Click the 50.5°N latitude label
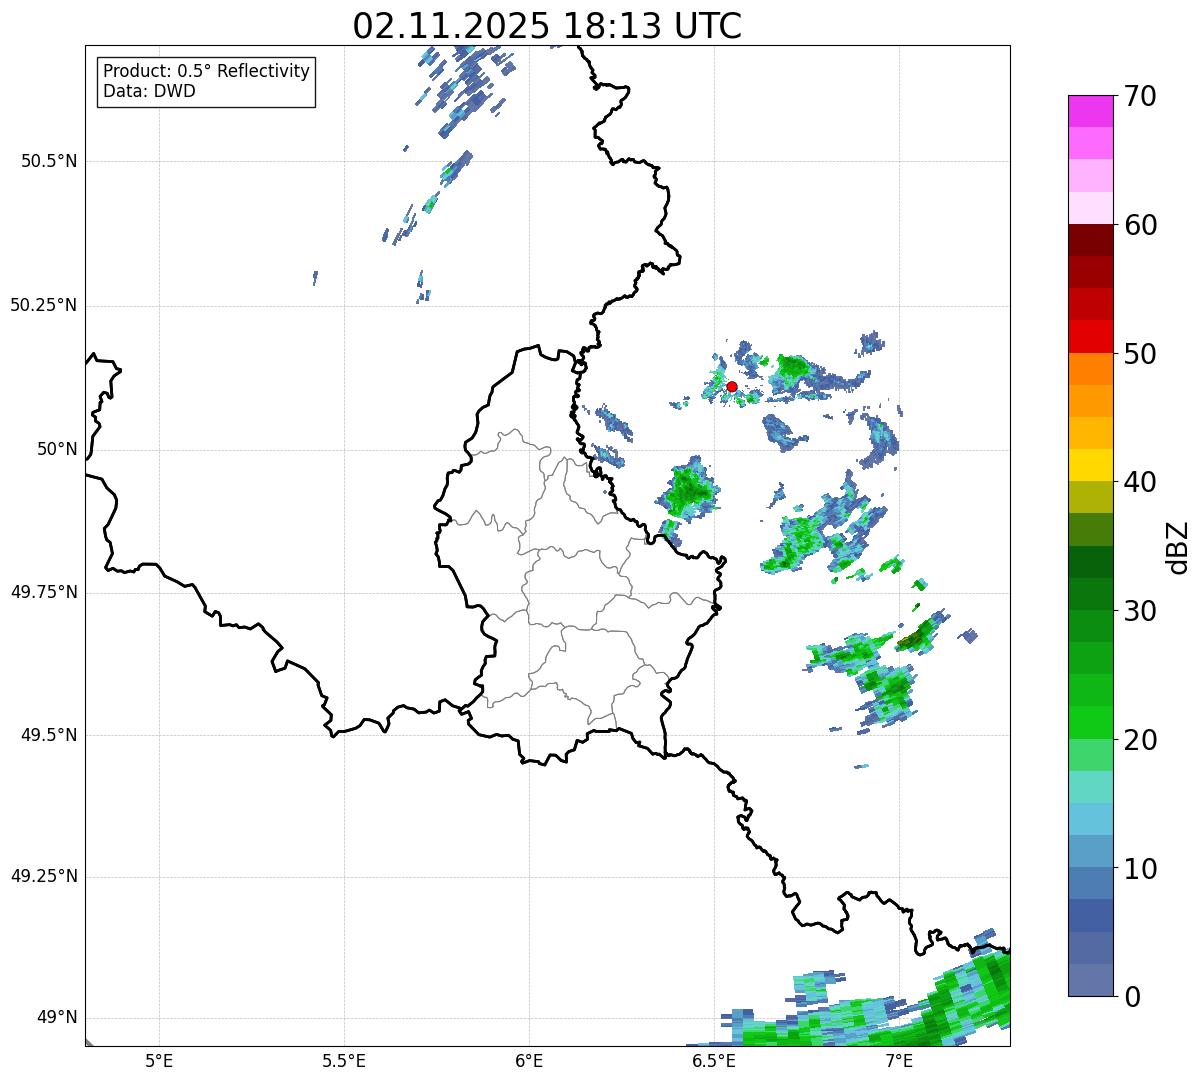The width and height of the screenshot is (1202, 1081). click(49, 161)
